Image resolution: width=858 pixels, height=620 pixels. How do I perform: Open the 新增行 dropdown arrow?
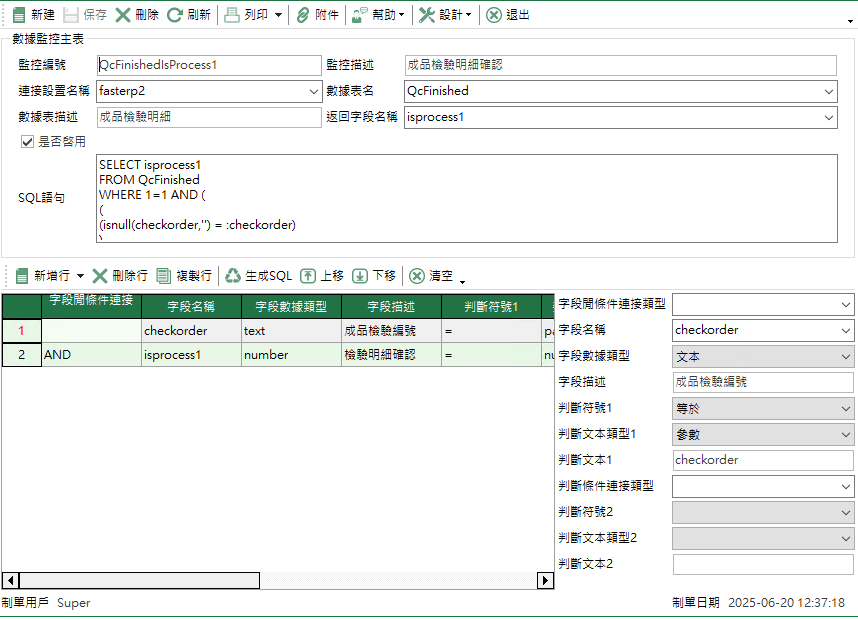[80, 276]
